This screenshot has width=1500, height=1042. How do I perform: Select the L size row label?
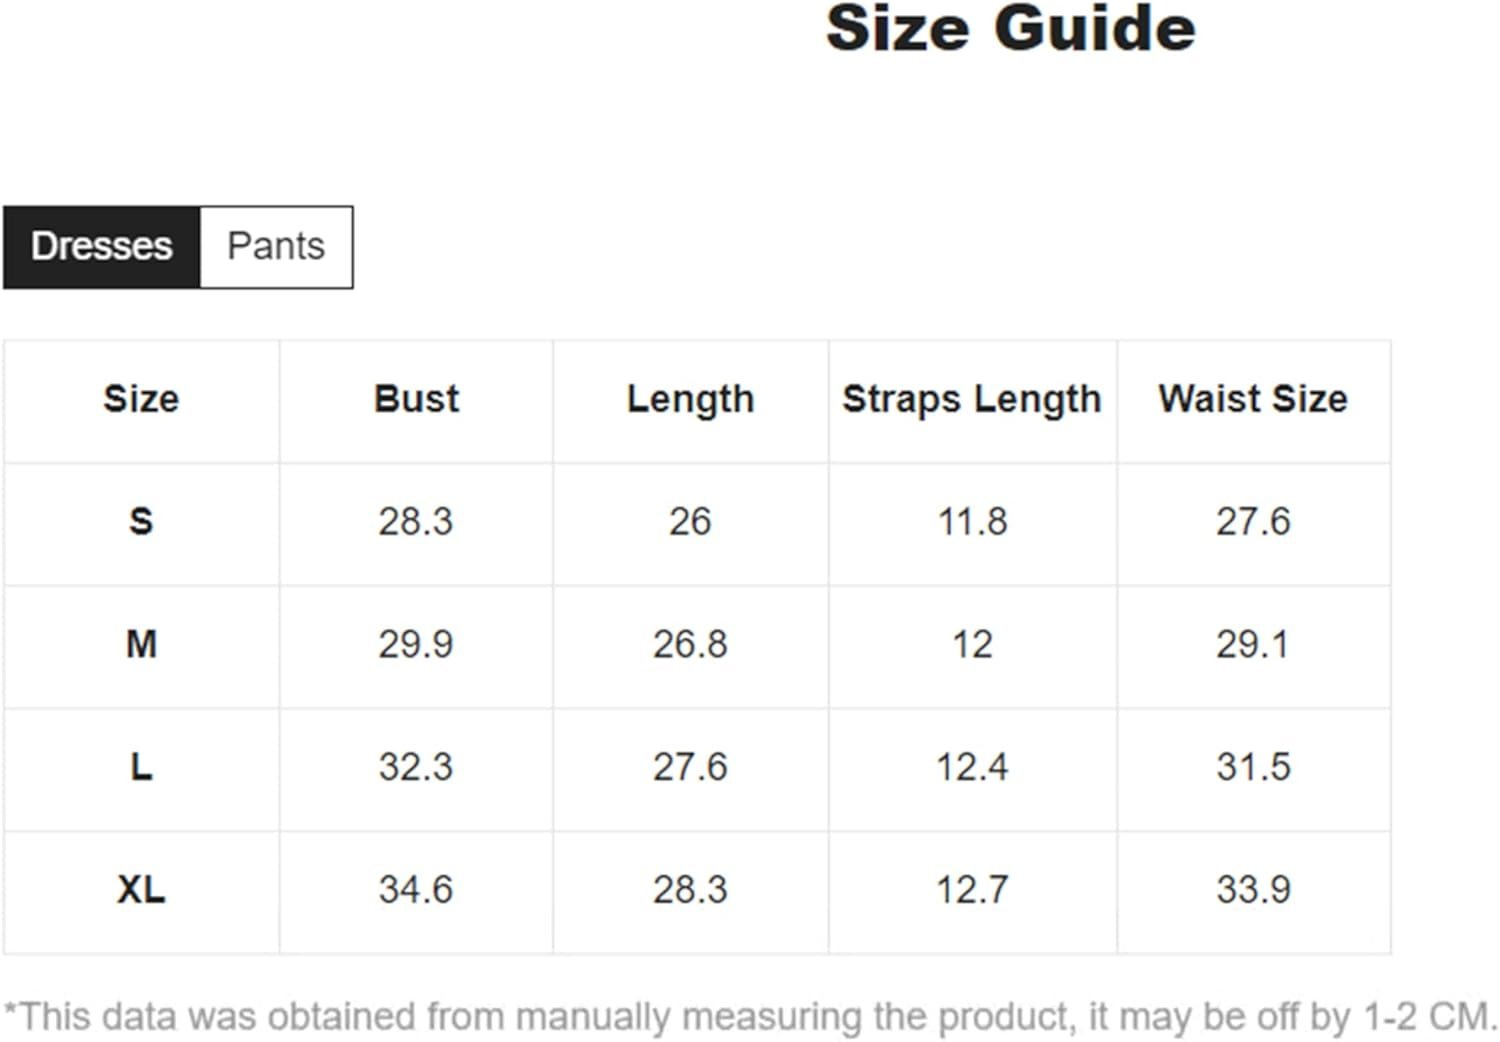point(141,768)
